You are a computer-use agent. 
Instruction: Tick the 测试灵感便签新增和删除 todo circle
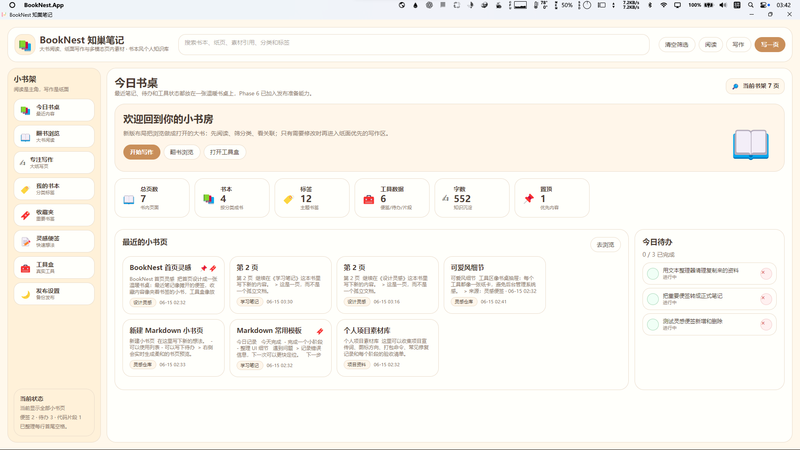[653, 324]
